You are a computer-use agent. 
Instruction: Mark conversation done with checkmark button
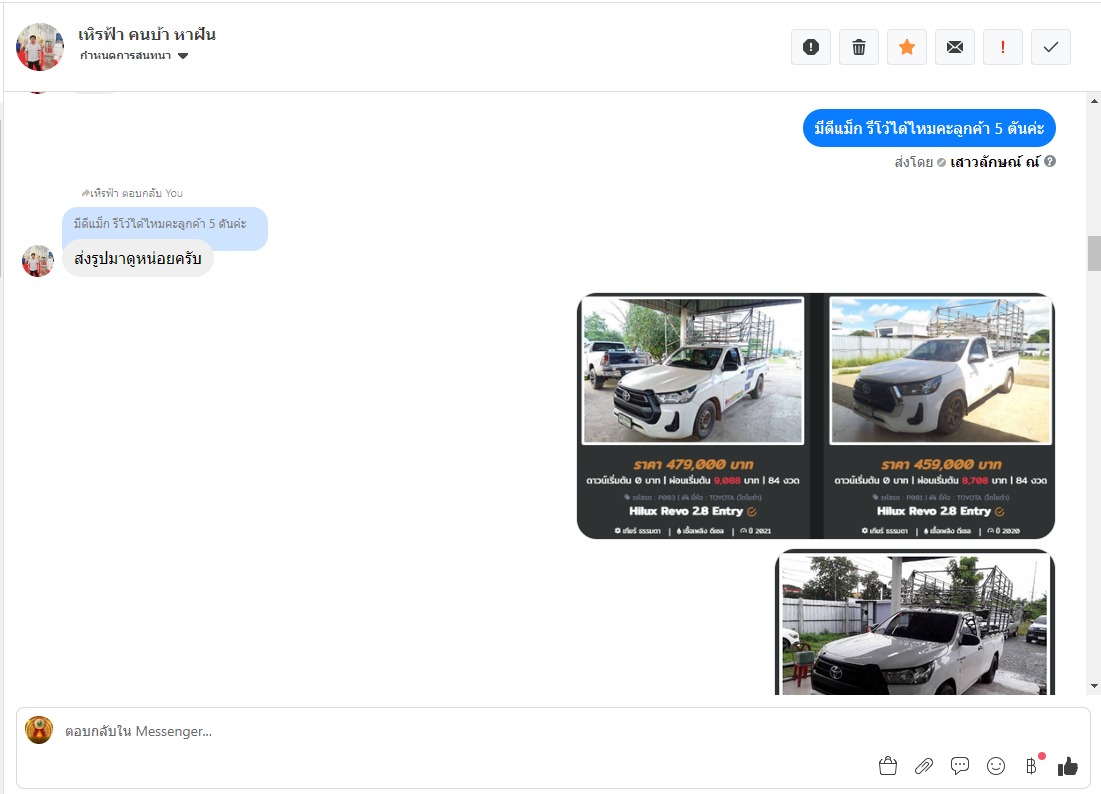pyautogui.click(x=1051, y=47)
